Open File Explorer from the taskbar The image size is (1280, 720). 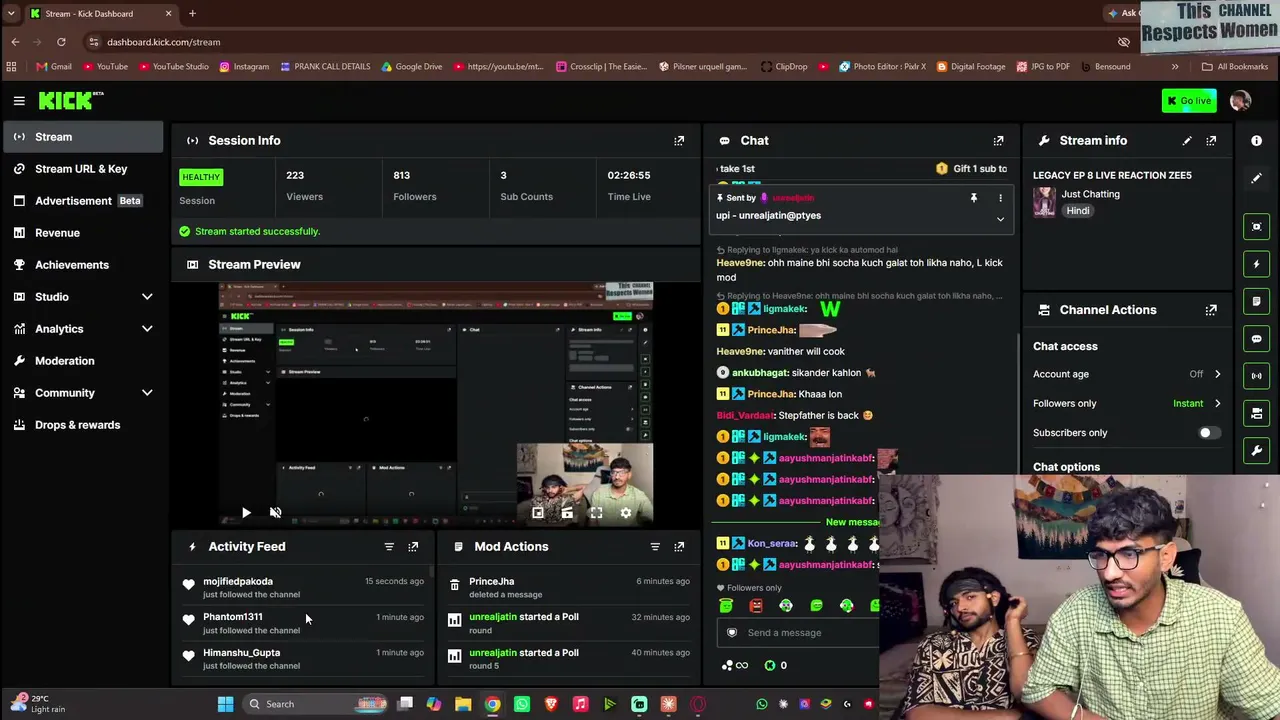coord(463,704)
